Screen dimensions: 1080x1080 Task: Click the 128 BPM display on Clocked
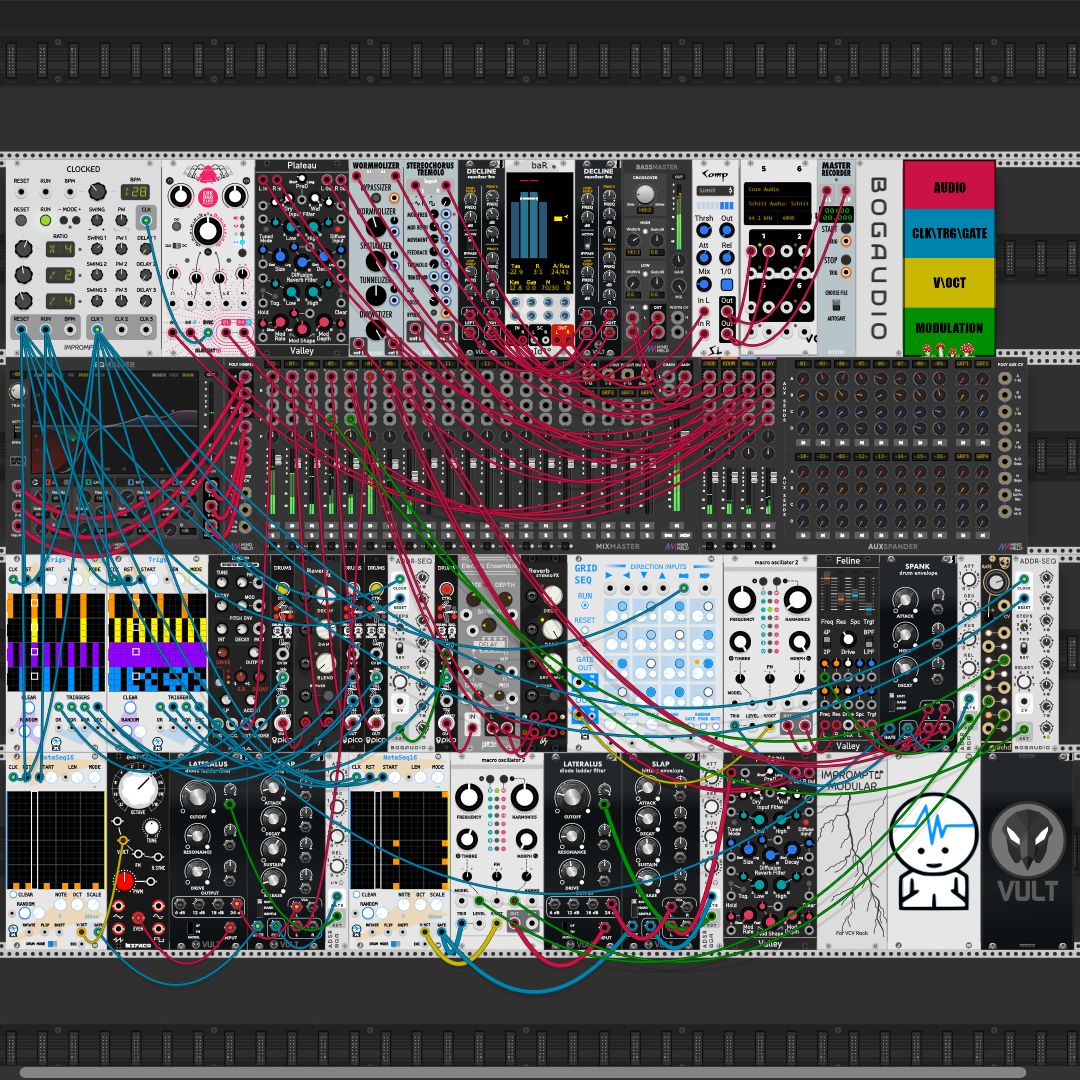coord(135,191)
